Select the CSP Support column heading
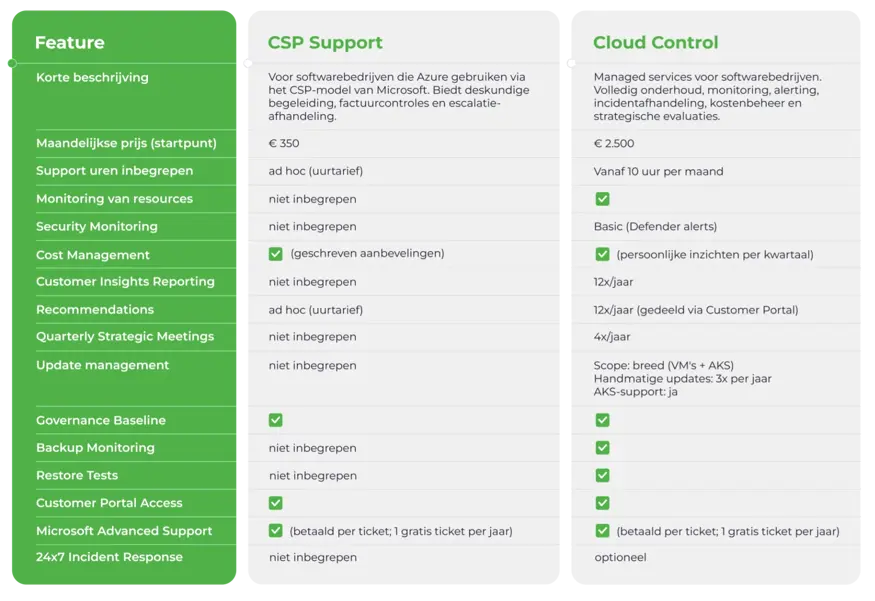The width and height of the screenshot is (875, 601). coord(325,43)
